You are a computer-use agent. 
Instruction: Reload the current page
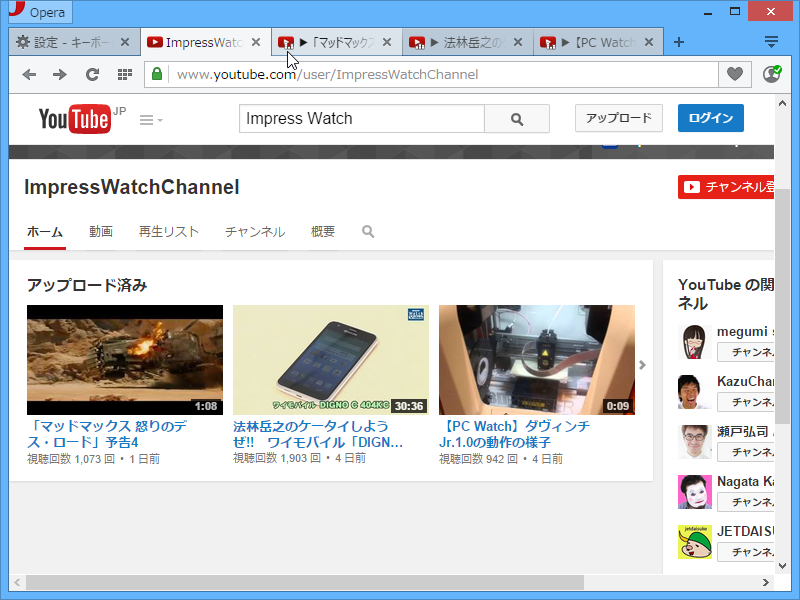pos(92,74)
